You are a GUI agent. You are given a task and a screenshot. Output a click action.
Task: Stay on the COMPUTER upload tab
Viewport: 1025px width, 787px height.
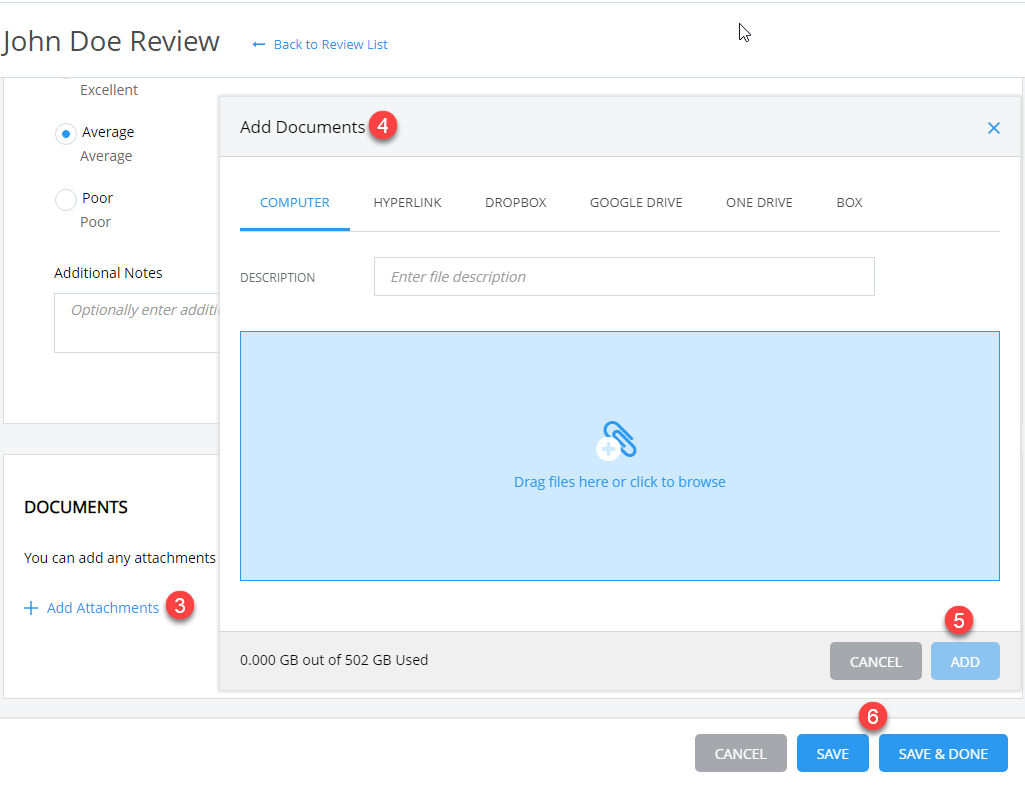click(x=294, y=202)
